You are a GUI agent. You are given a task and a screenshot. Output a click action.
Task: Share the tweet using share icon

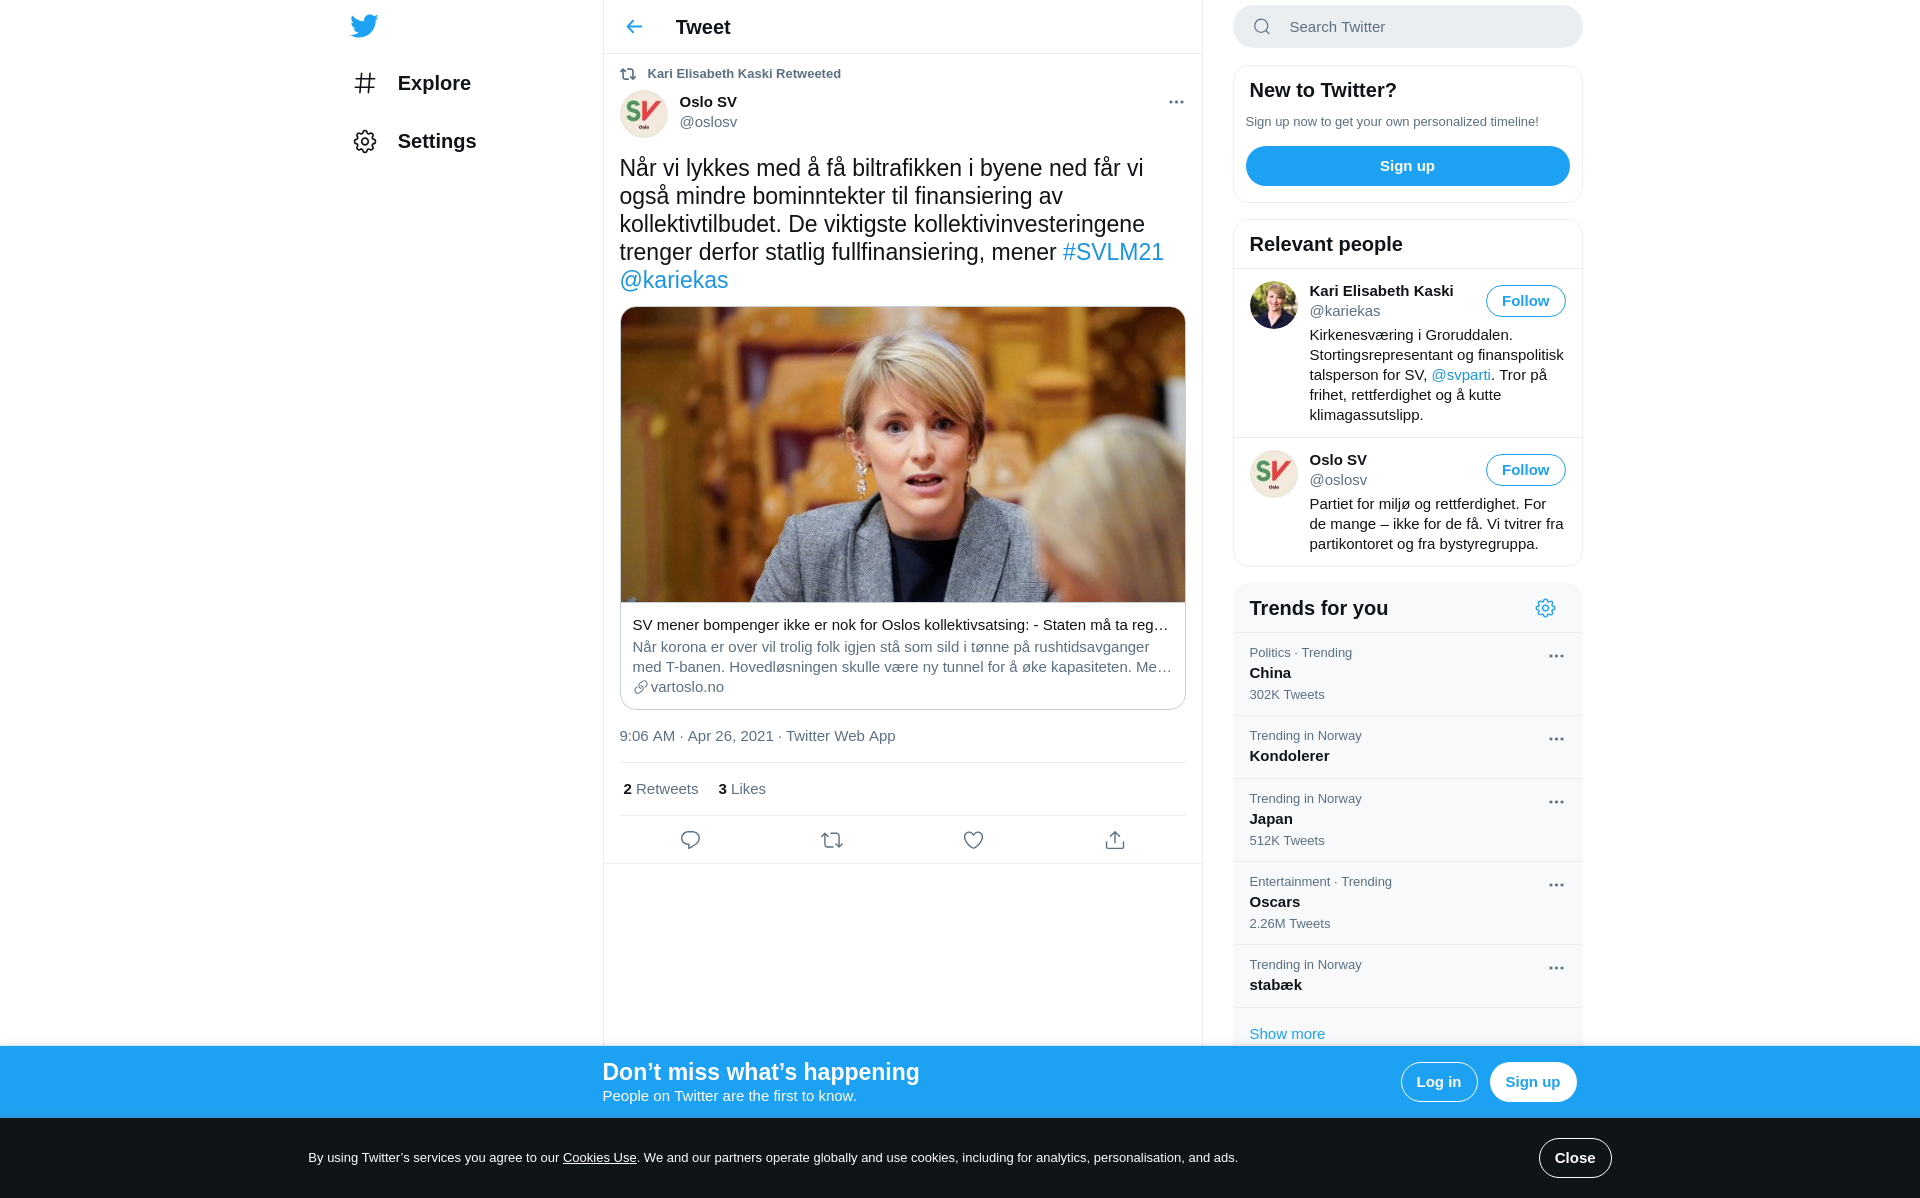click(x=1115, y=840)
